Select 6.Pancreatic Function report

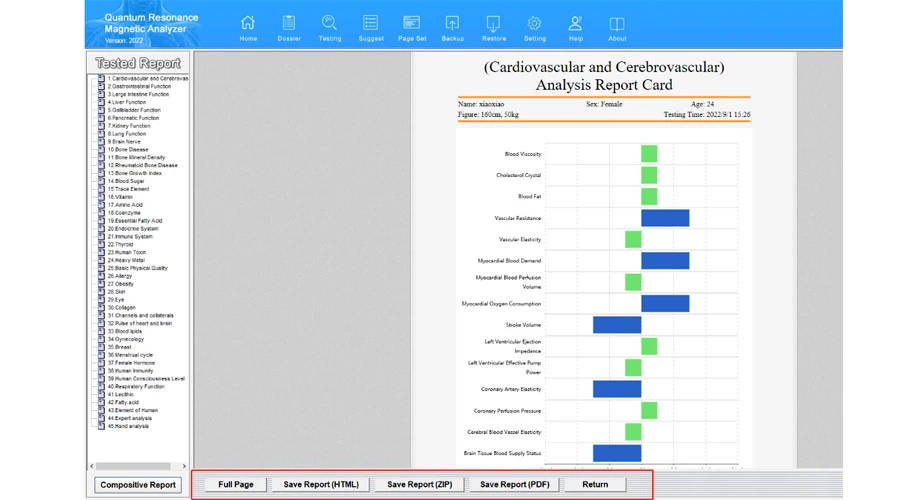point(133,118)
